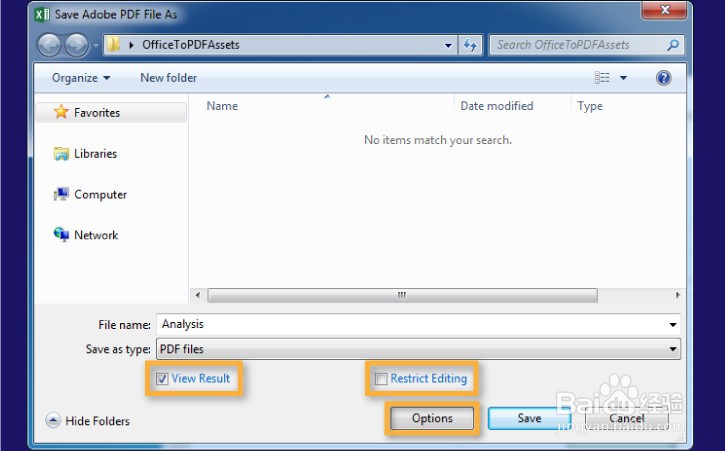Click the folder icon in address bar
The image size is (725, 451).
[x=113, y=44]
